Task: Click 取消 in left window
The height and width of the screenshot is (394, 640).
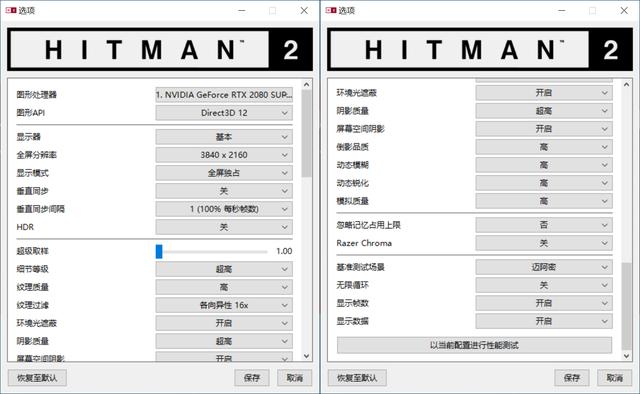Action: 295,378
